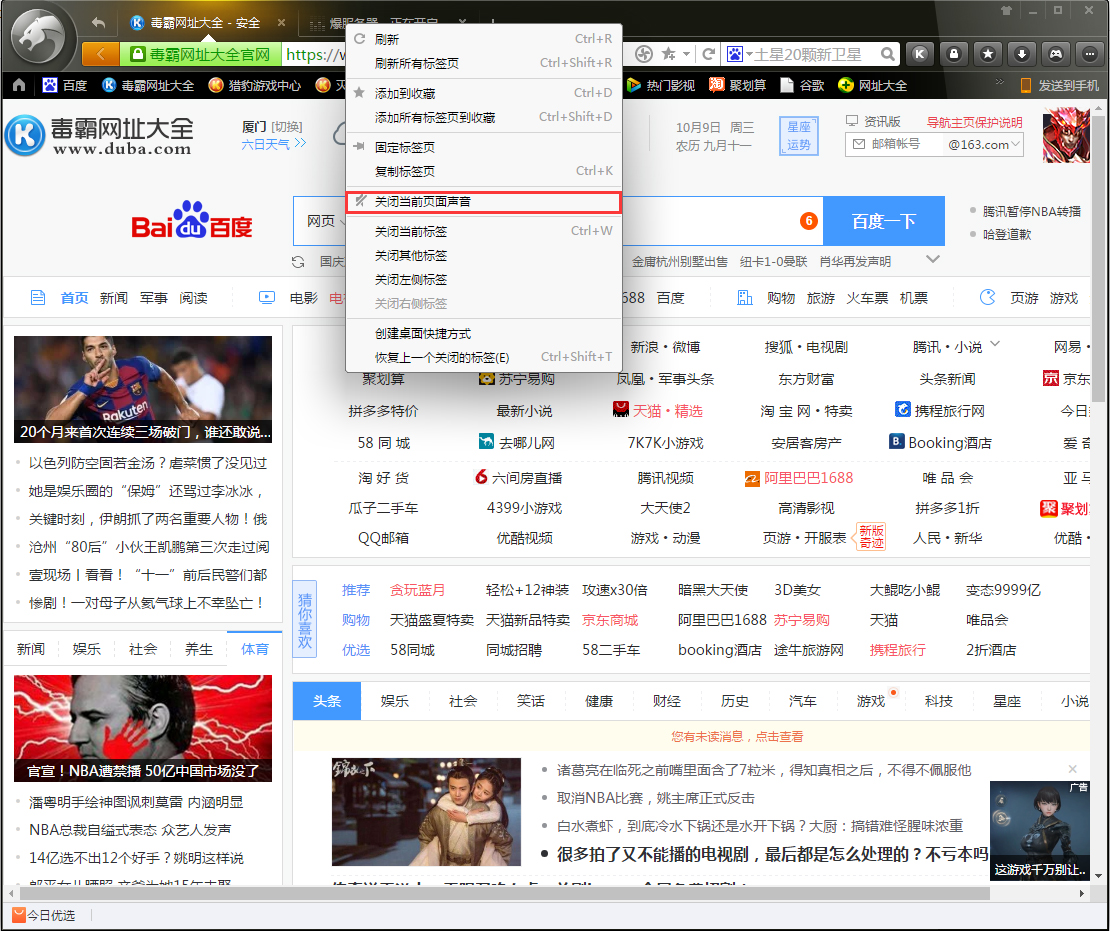Viewport: 1110px width, 931px height.
Task: Click the K account icon in toolbar
Action: 919,54
